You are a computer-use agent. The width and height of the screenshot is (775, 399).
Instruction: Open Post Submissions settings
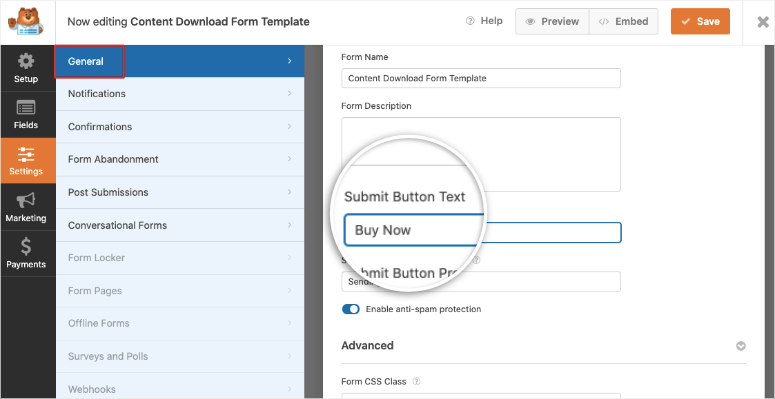tap(180, 192)
